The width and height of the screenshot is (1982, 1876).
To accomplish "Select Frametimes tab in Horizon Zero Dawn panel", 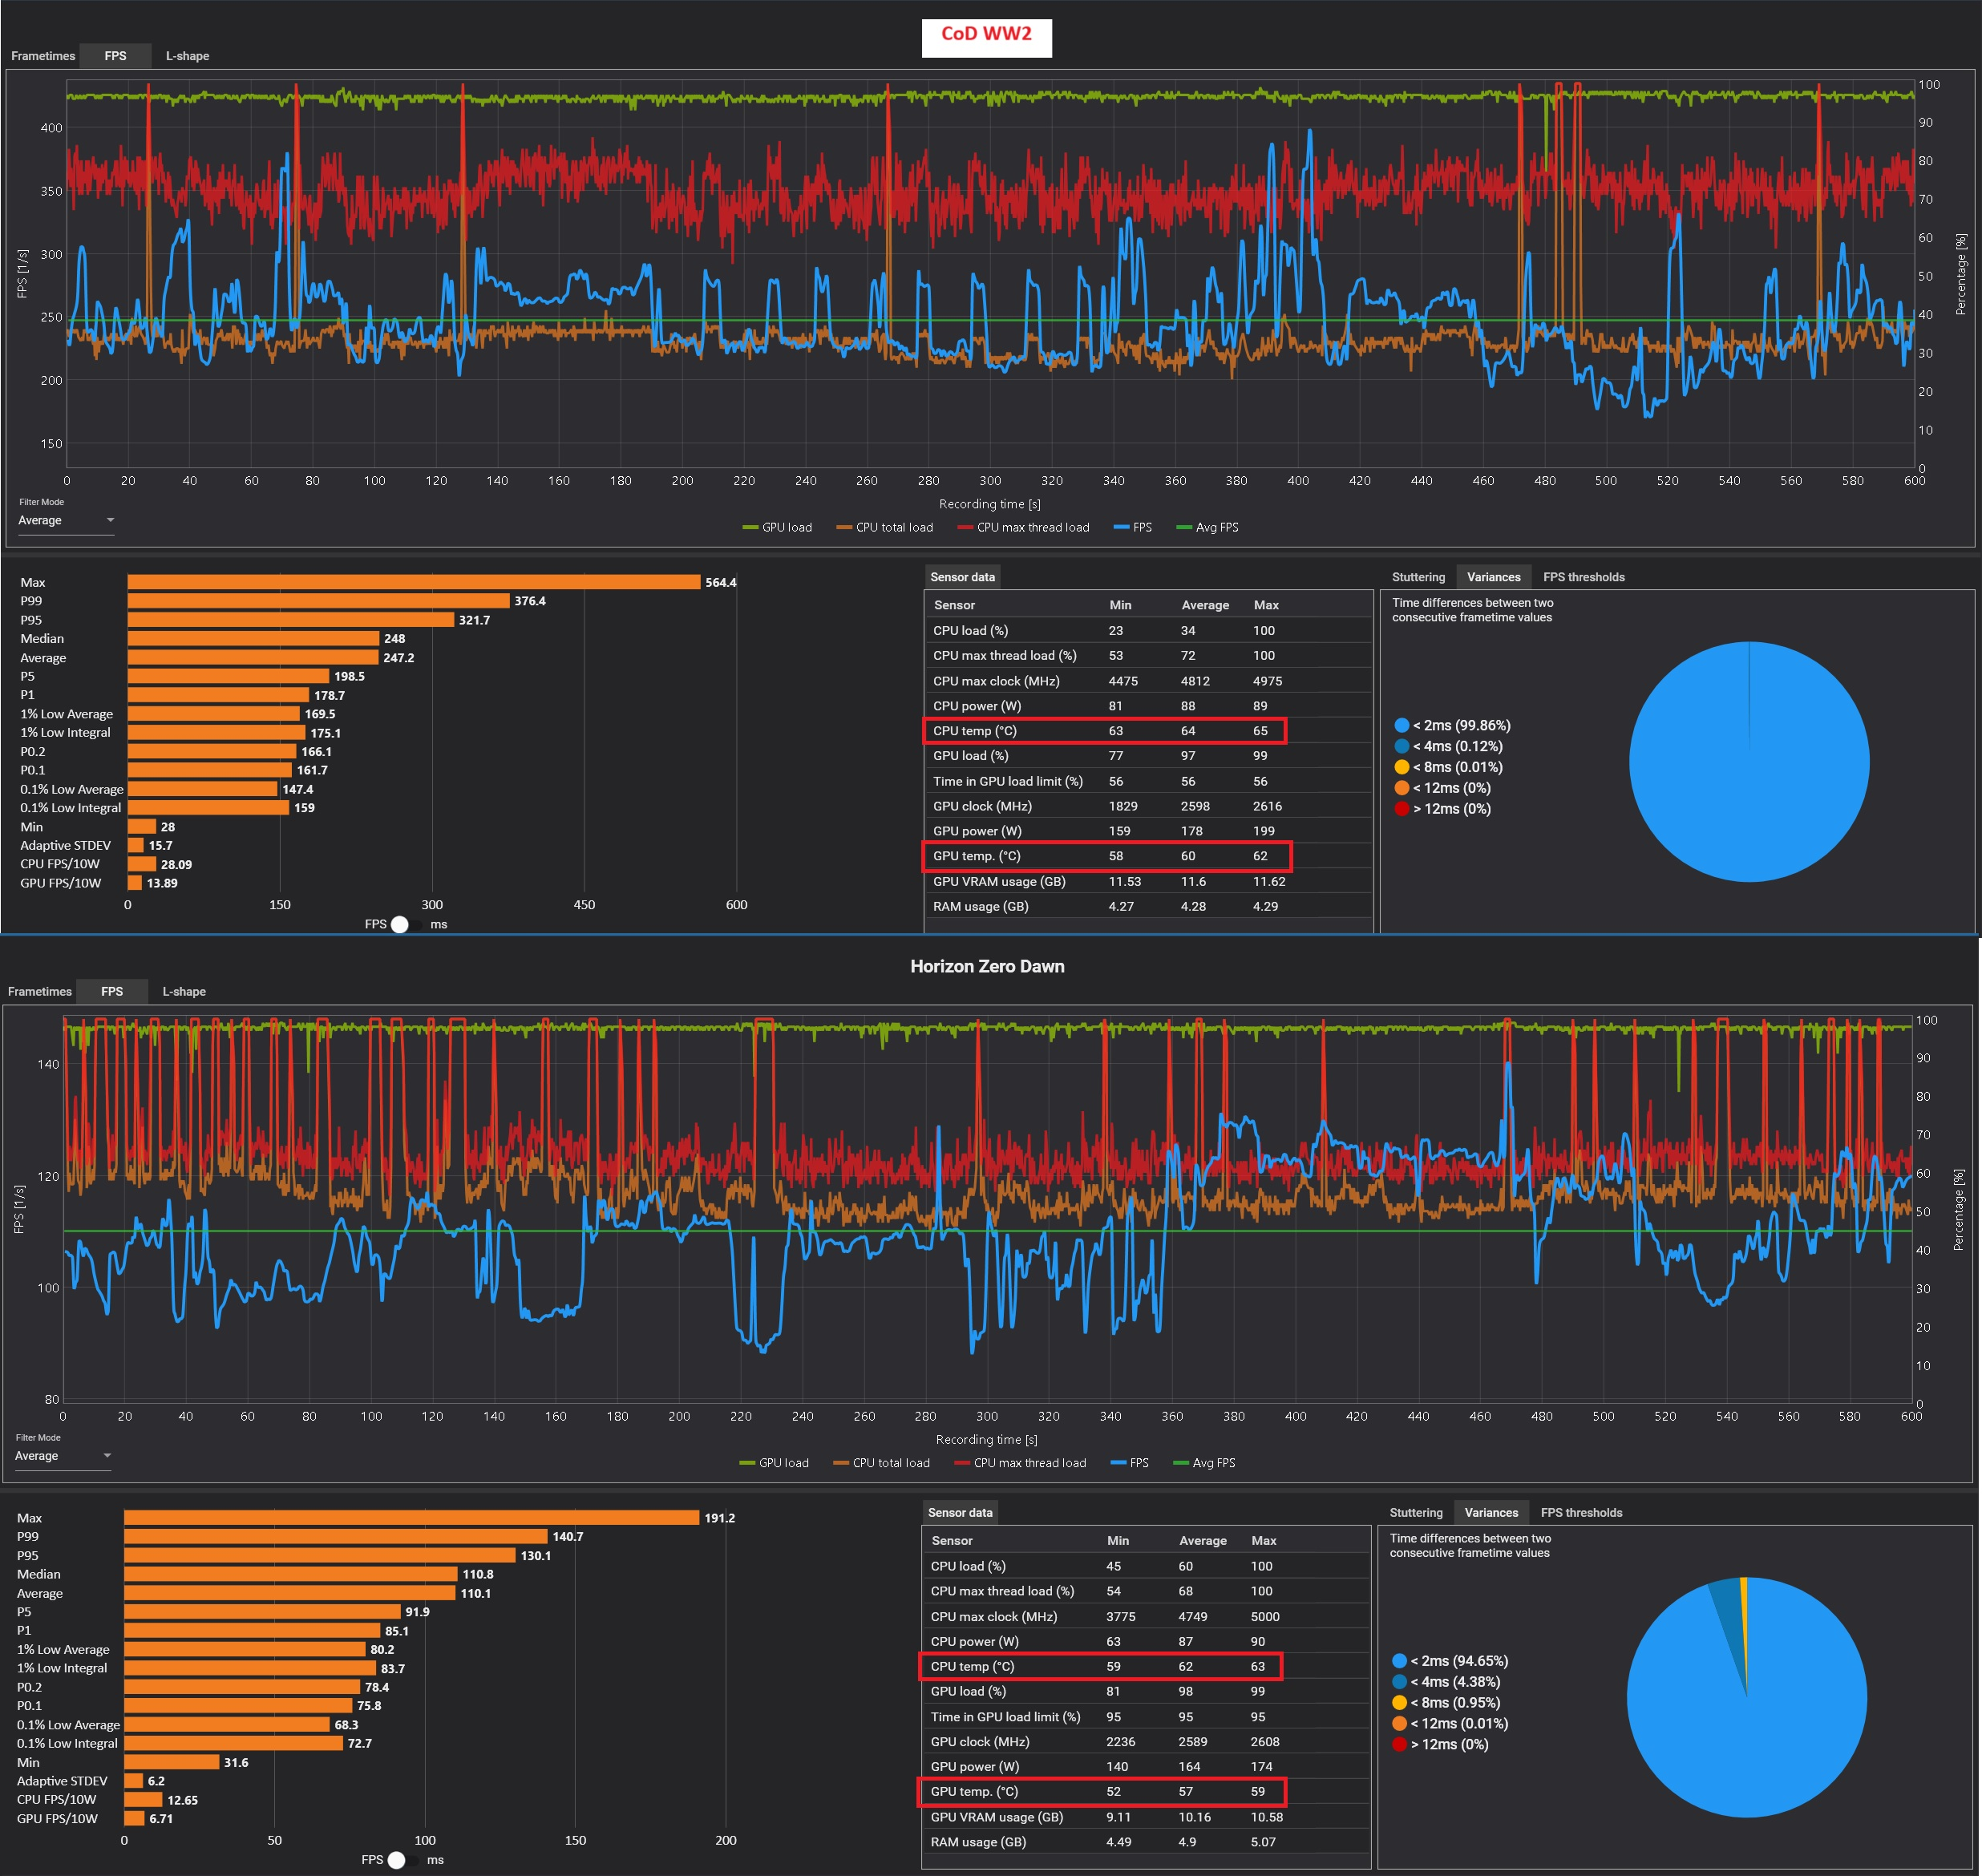I will tap(40, 991).
